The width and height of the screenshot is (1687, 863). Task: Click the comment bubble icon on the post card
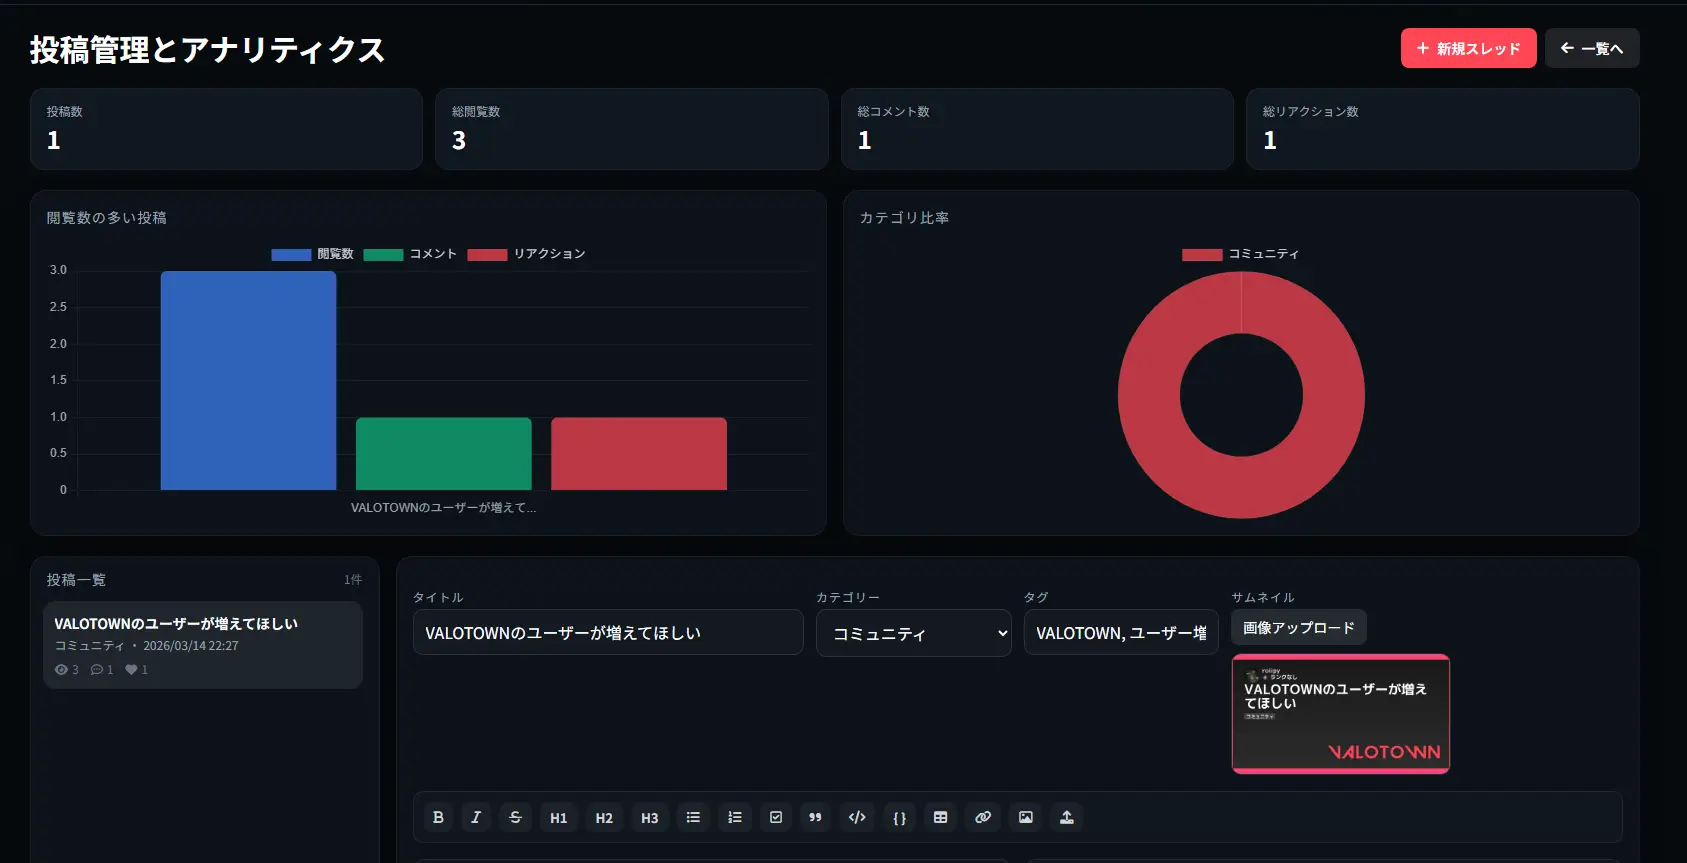[97, 670]
